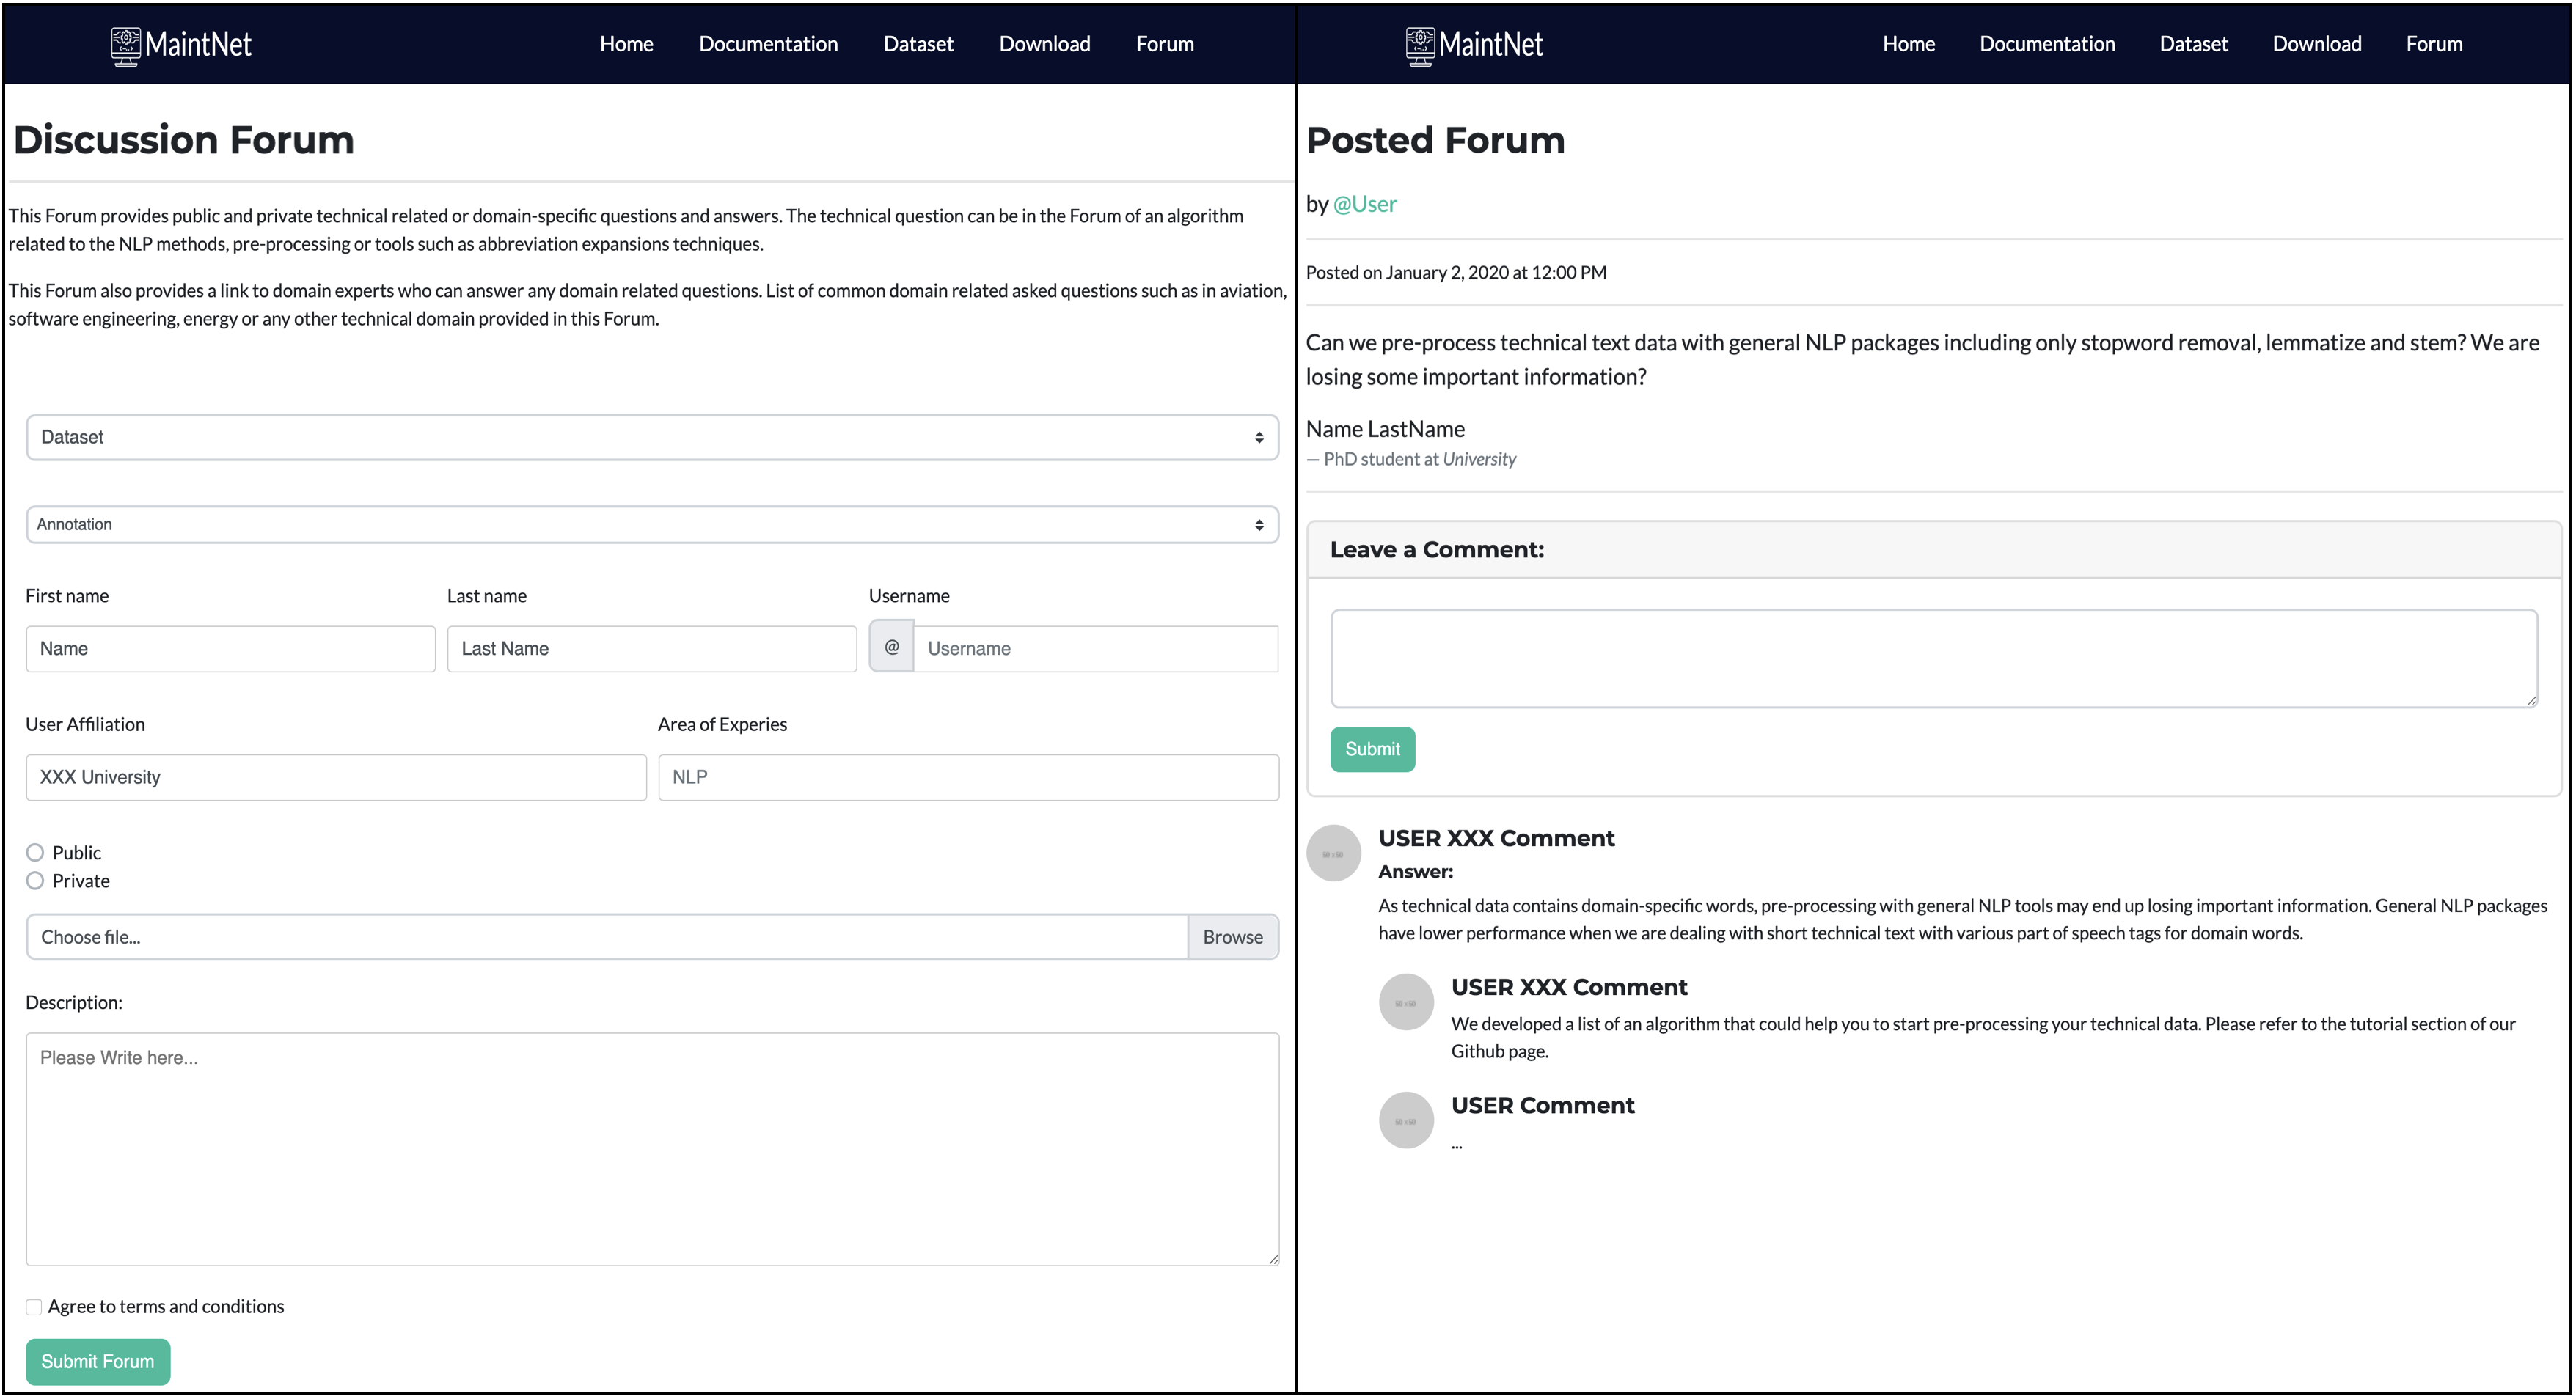This screenshot has height=1399, width=2576.
Task: Select the Public radio option
Action: pos(35,853)
